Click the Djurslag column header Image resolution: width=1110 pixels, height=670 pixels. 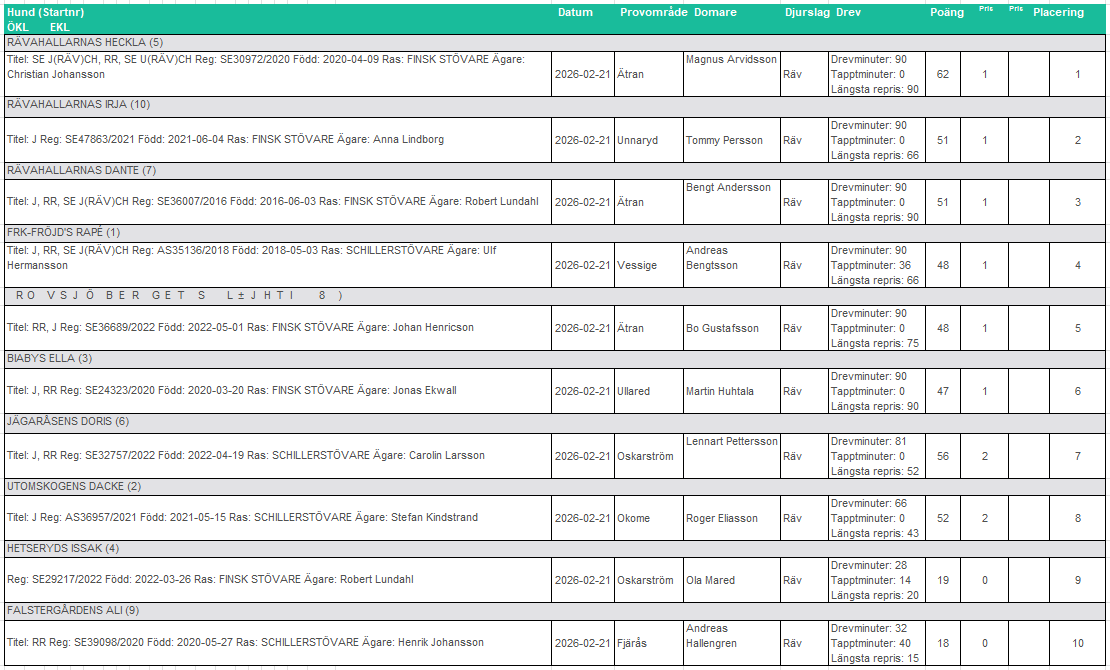click(x=807, y=13)
